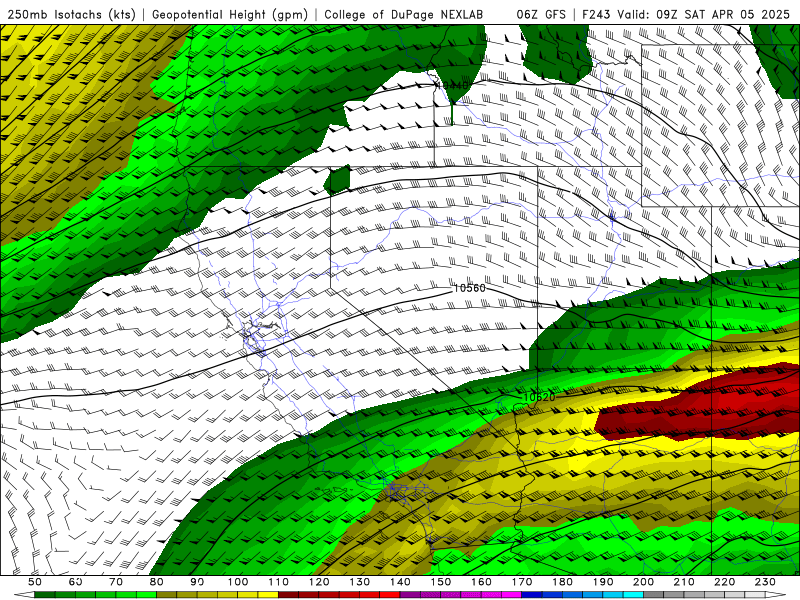
Task: Click the 50 value on the legend
Action: tap(35, 582)
